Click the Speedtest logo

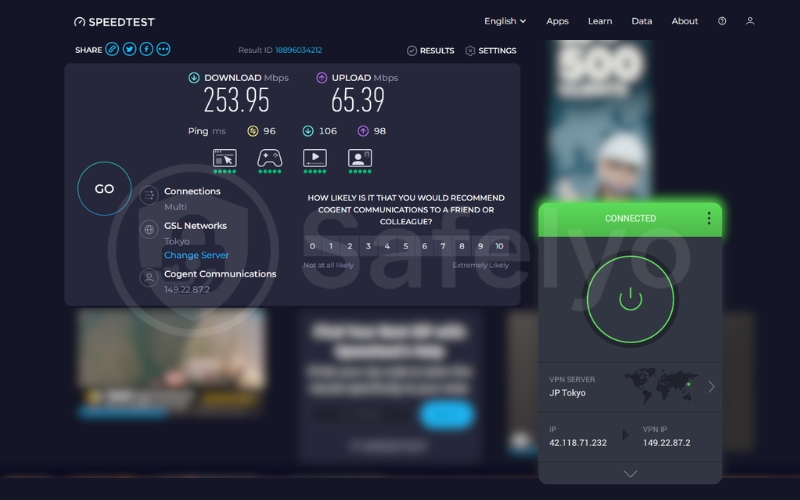click(x=114, y=21)
